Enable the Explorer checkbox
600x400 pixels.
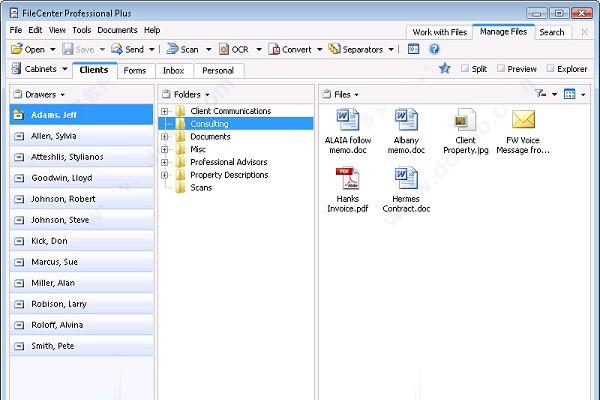coord(550,68)
